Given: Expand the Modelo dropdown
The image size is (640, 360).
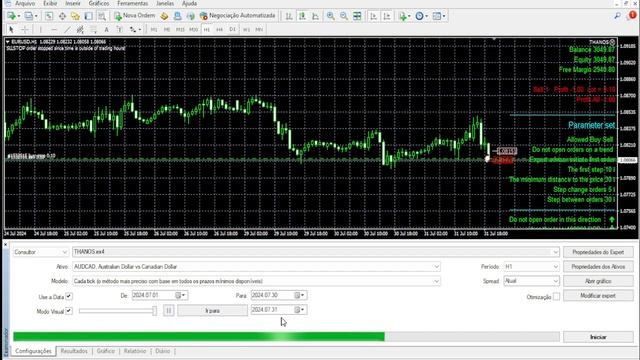Looking at the screenshot, I should pos(436,281).
